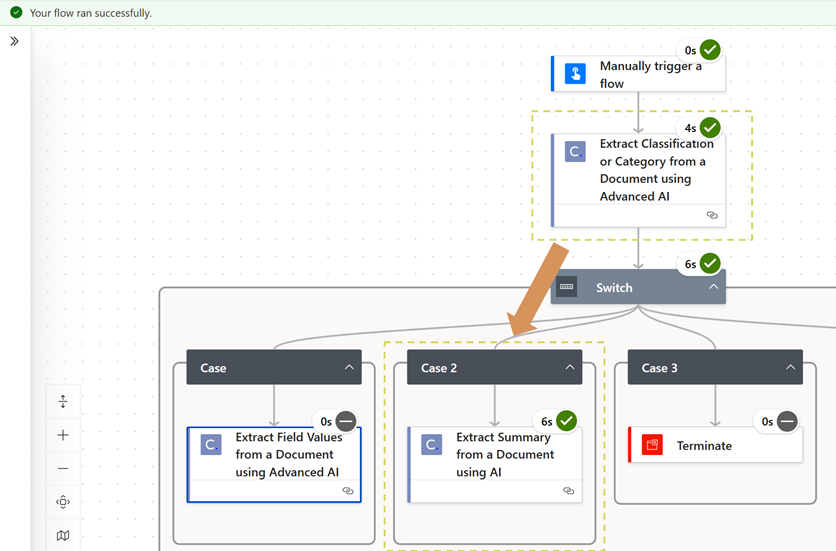
Task: Click the Switch control icon
Action: tap(567, 287)
